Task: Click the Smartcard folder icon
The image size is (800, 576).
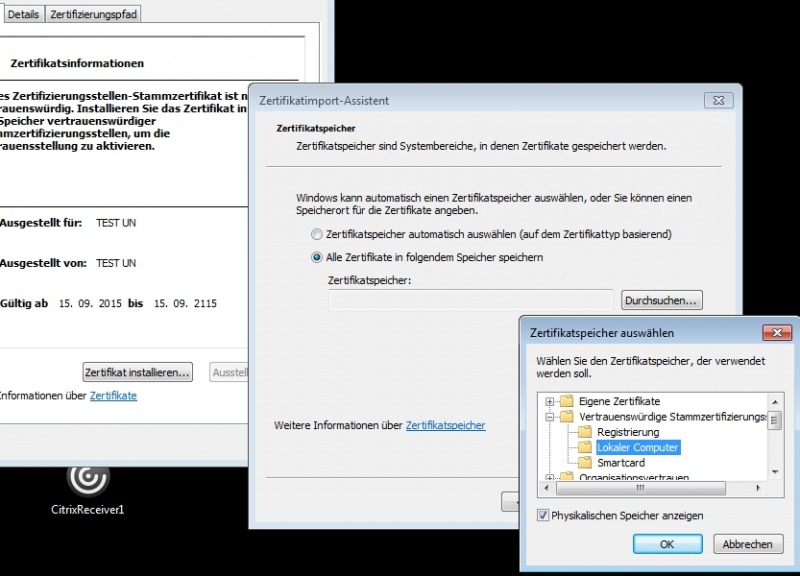Action: pos(585,463)
